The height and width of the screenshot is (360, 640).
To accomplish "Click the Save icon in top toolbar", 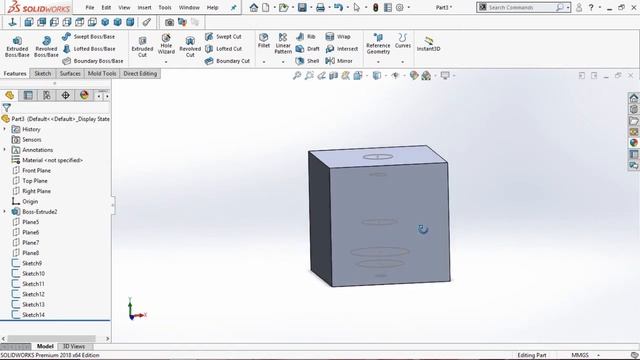I will tap(302, 7).
